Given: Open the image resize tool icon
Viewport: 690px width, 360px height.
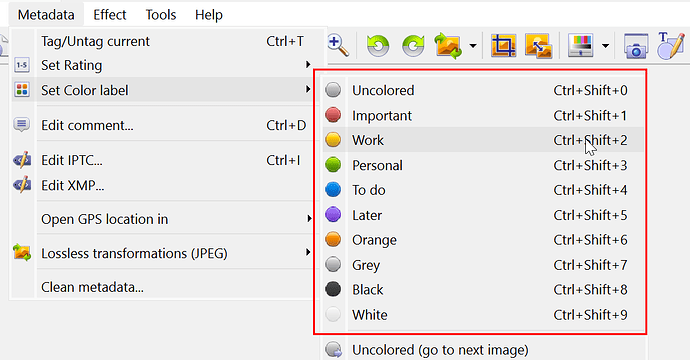Looking at the screenshot, I should [x=539, y=45].
